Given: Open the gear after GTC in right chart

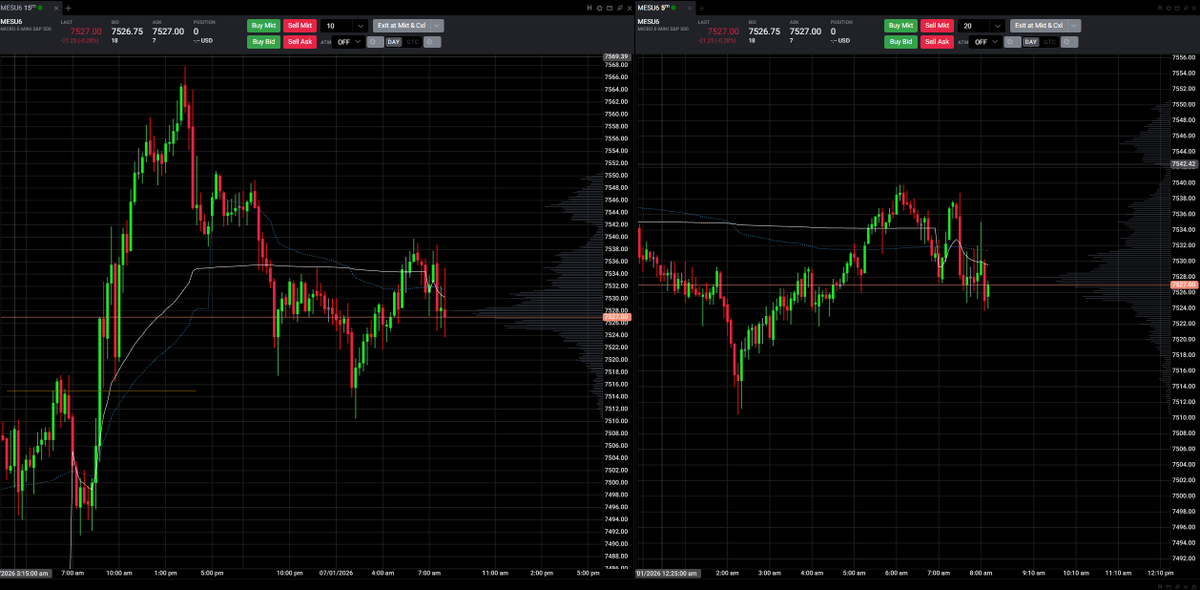Looking at the screenshot, I should 1069,42.
